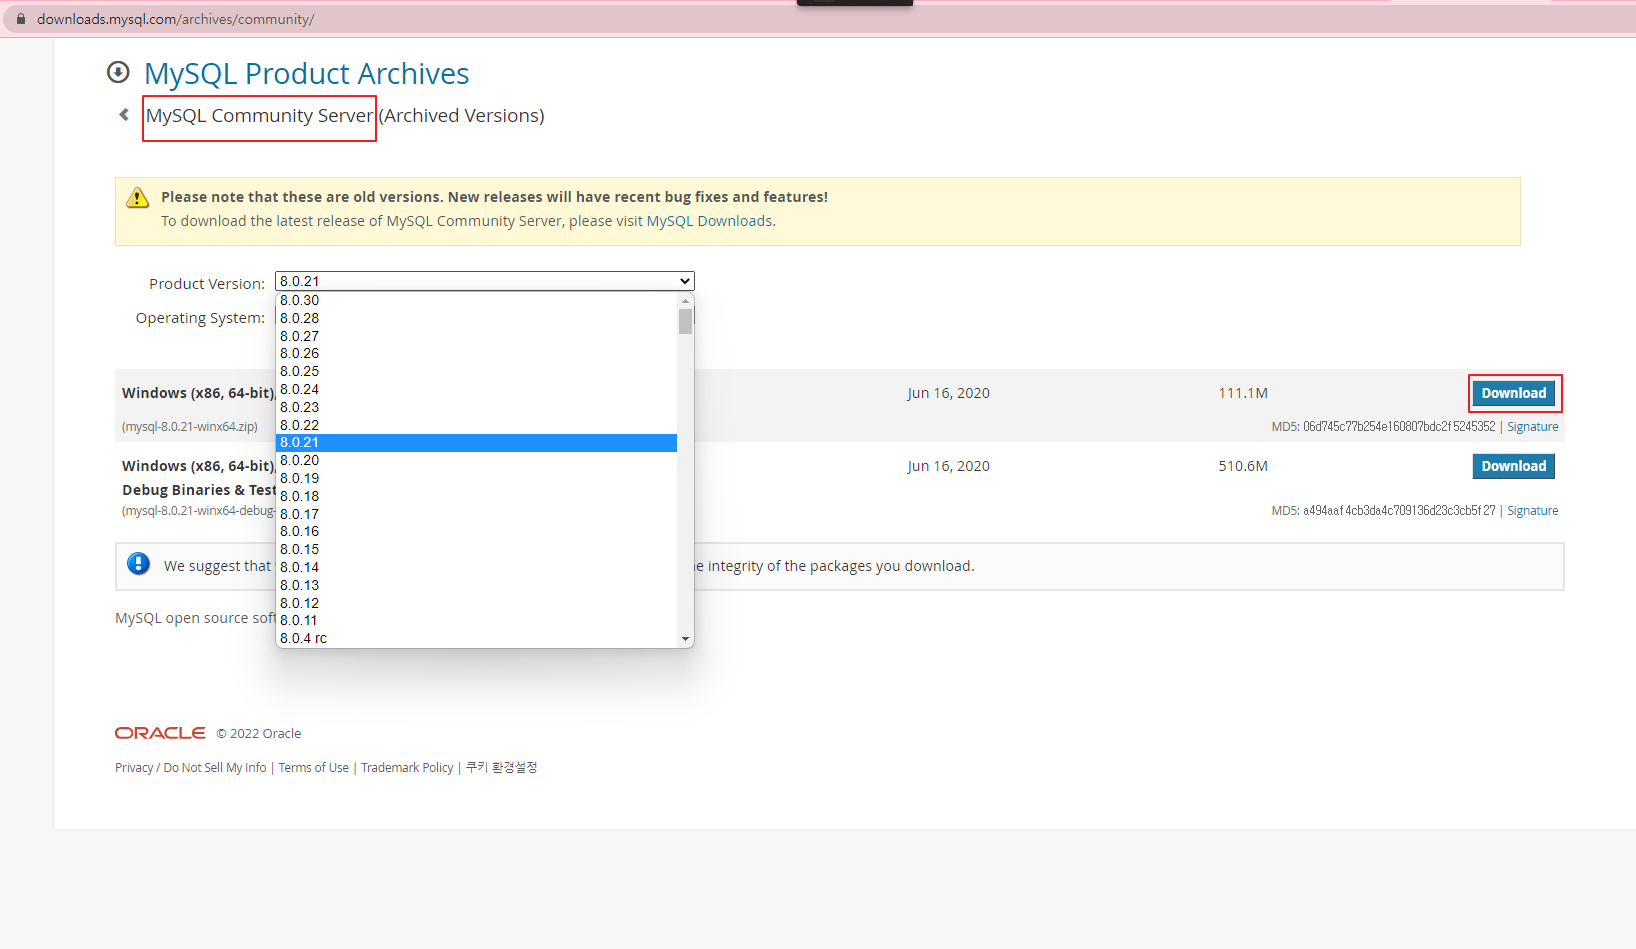Select version 8.0.4 rc option
Screen dimensions: 1636x949
476,638
